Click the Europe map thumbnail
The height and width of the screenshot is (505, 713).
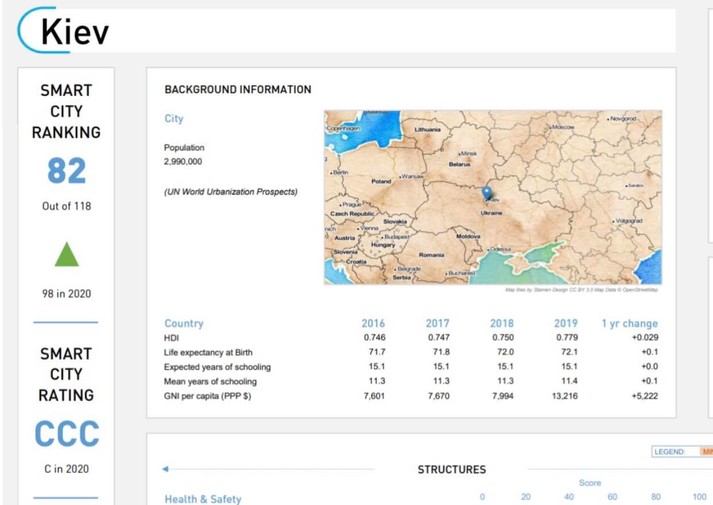tap(493, 197)
